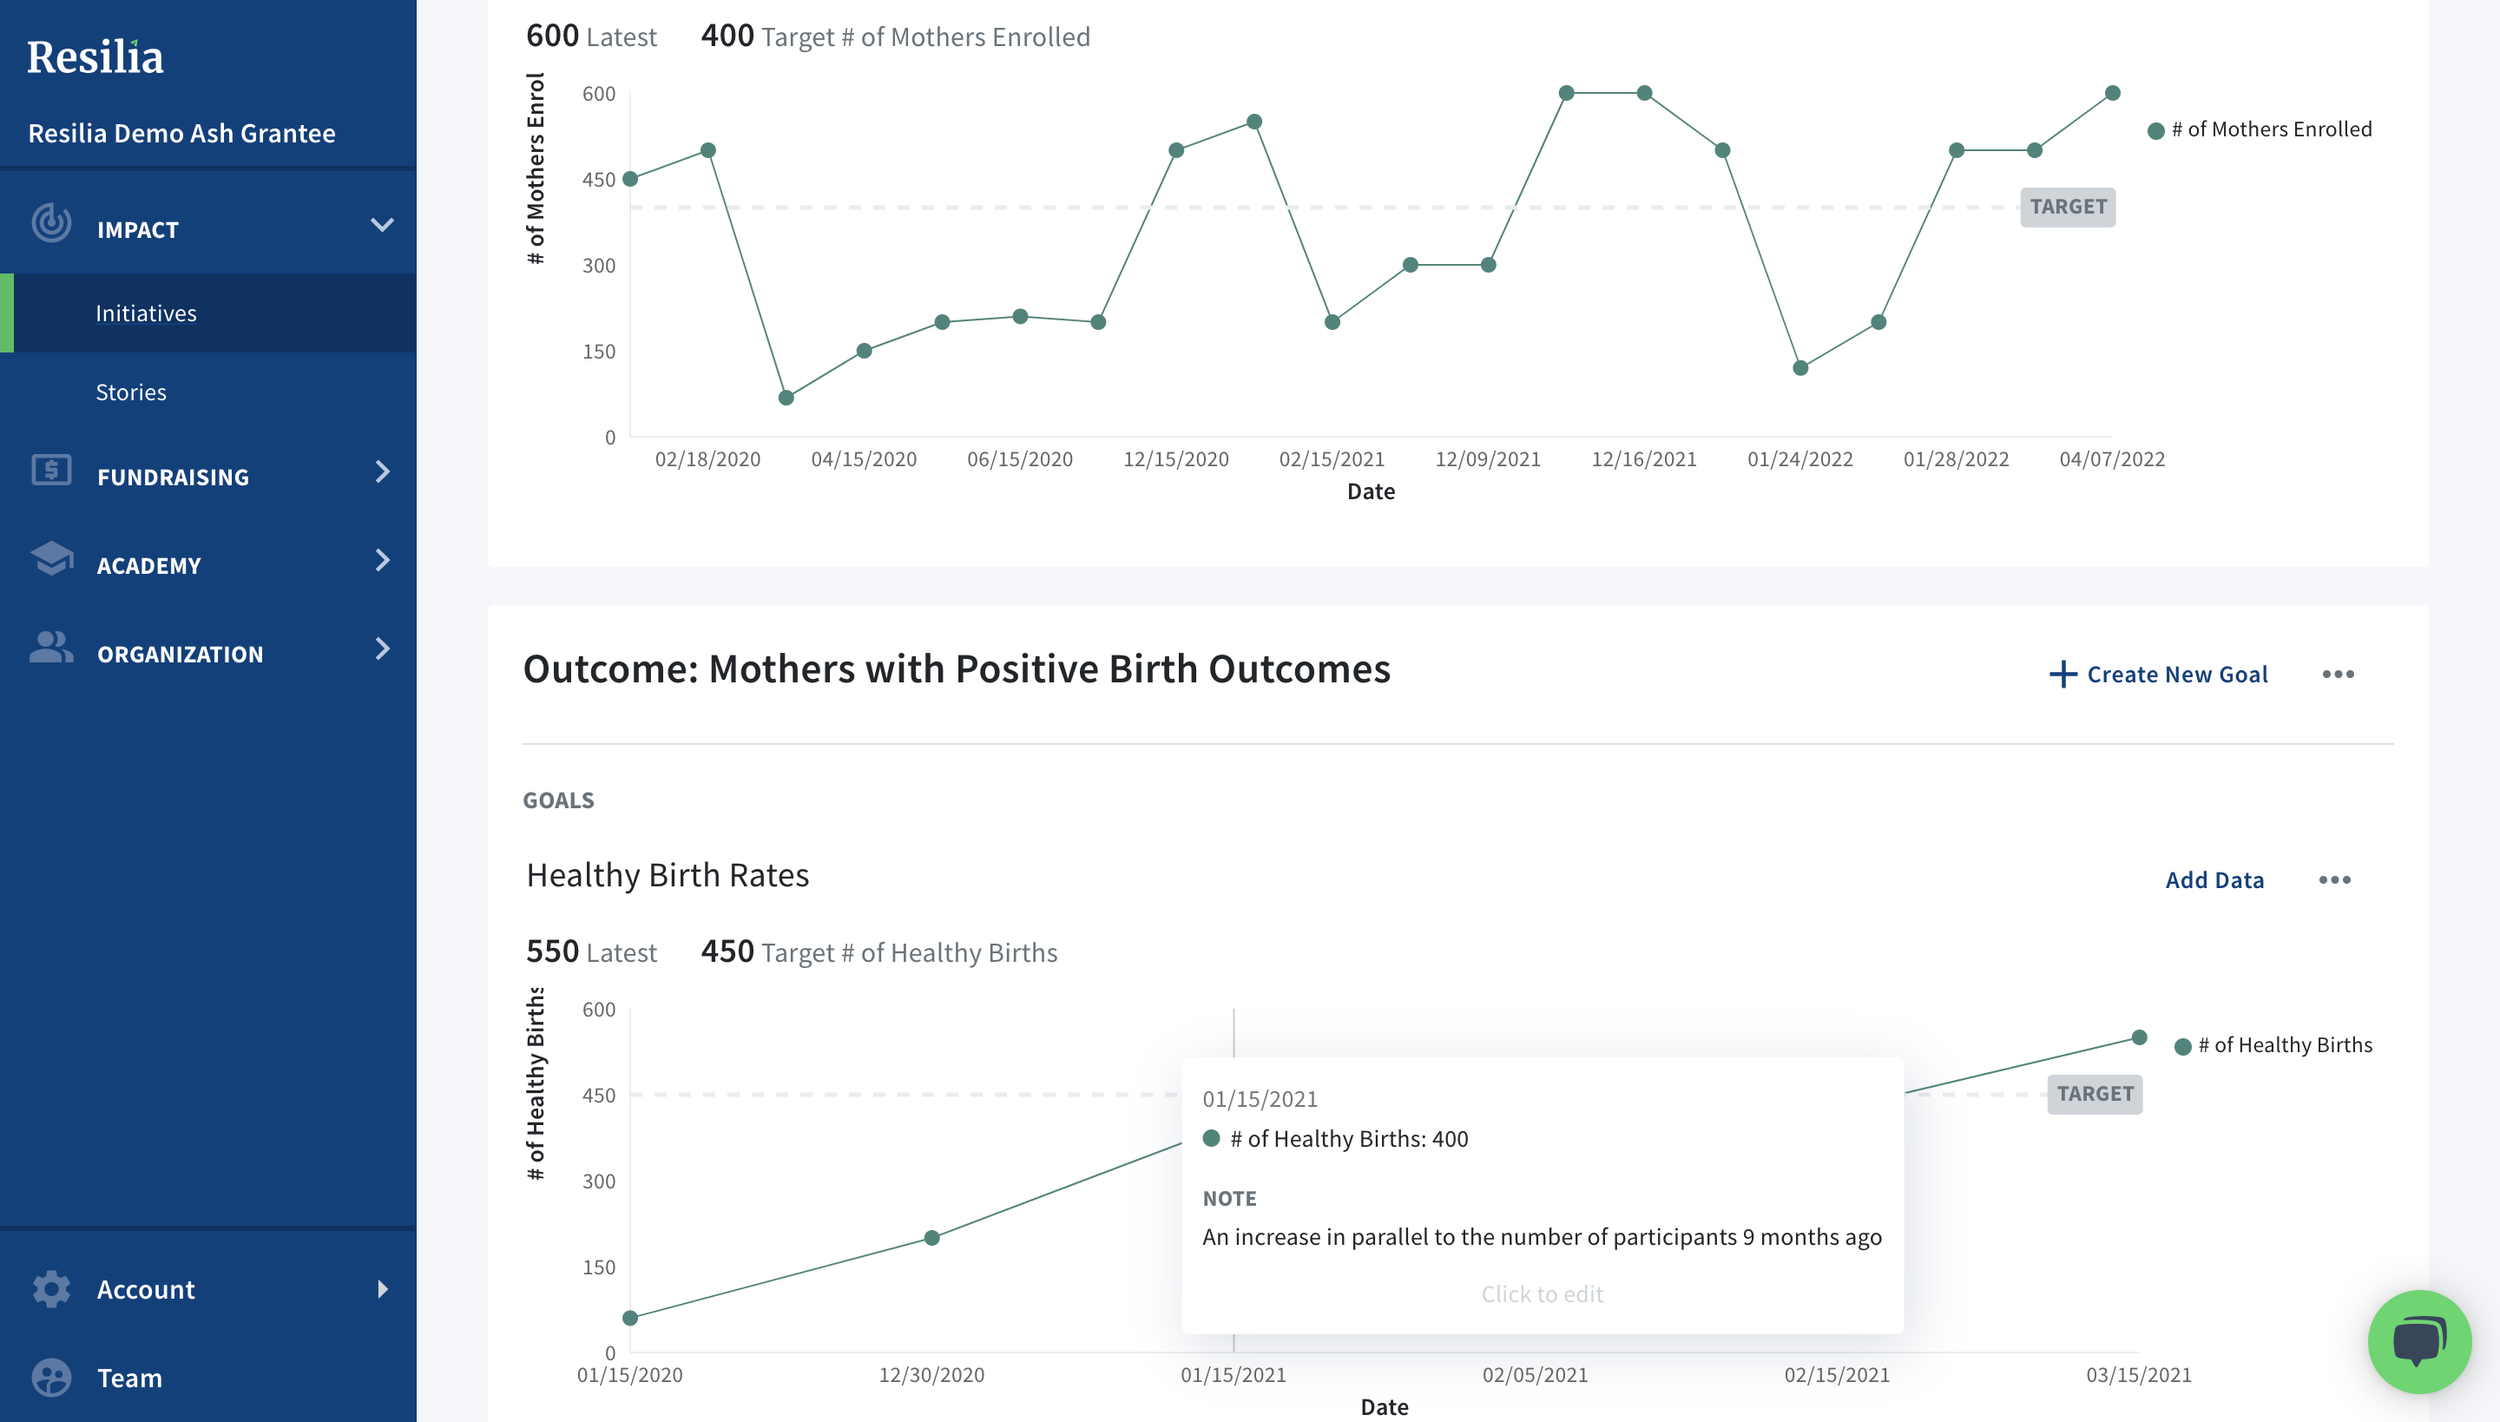The image size is (2500, 1422).
Task: Click the Create New Goal link
Action: click(2176, 674)
